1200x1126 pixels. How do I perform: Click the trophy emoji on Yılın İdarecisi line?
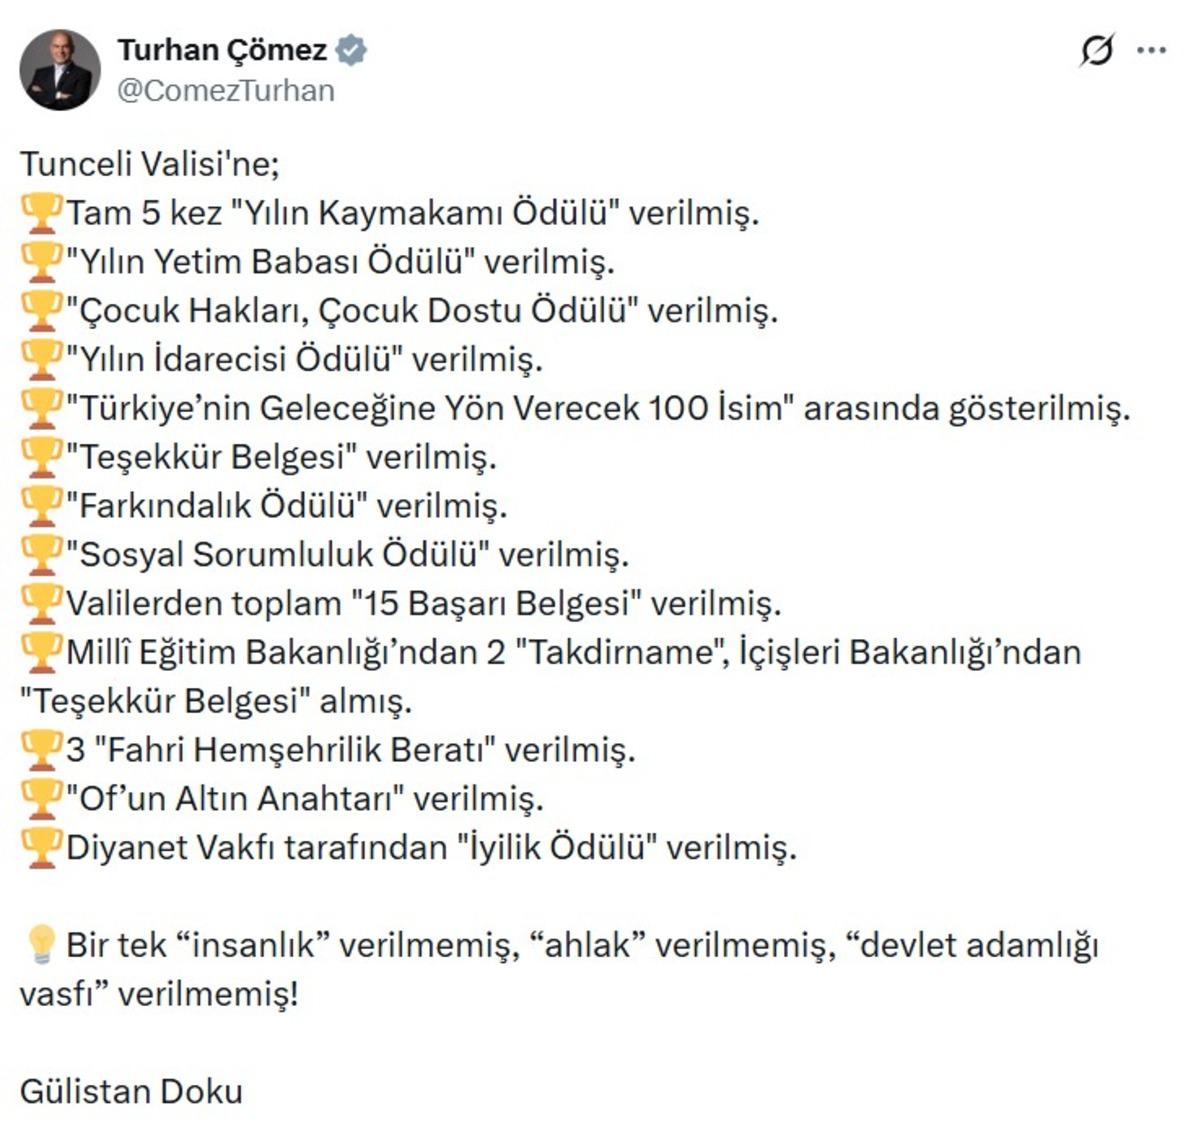[42, 358]
